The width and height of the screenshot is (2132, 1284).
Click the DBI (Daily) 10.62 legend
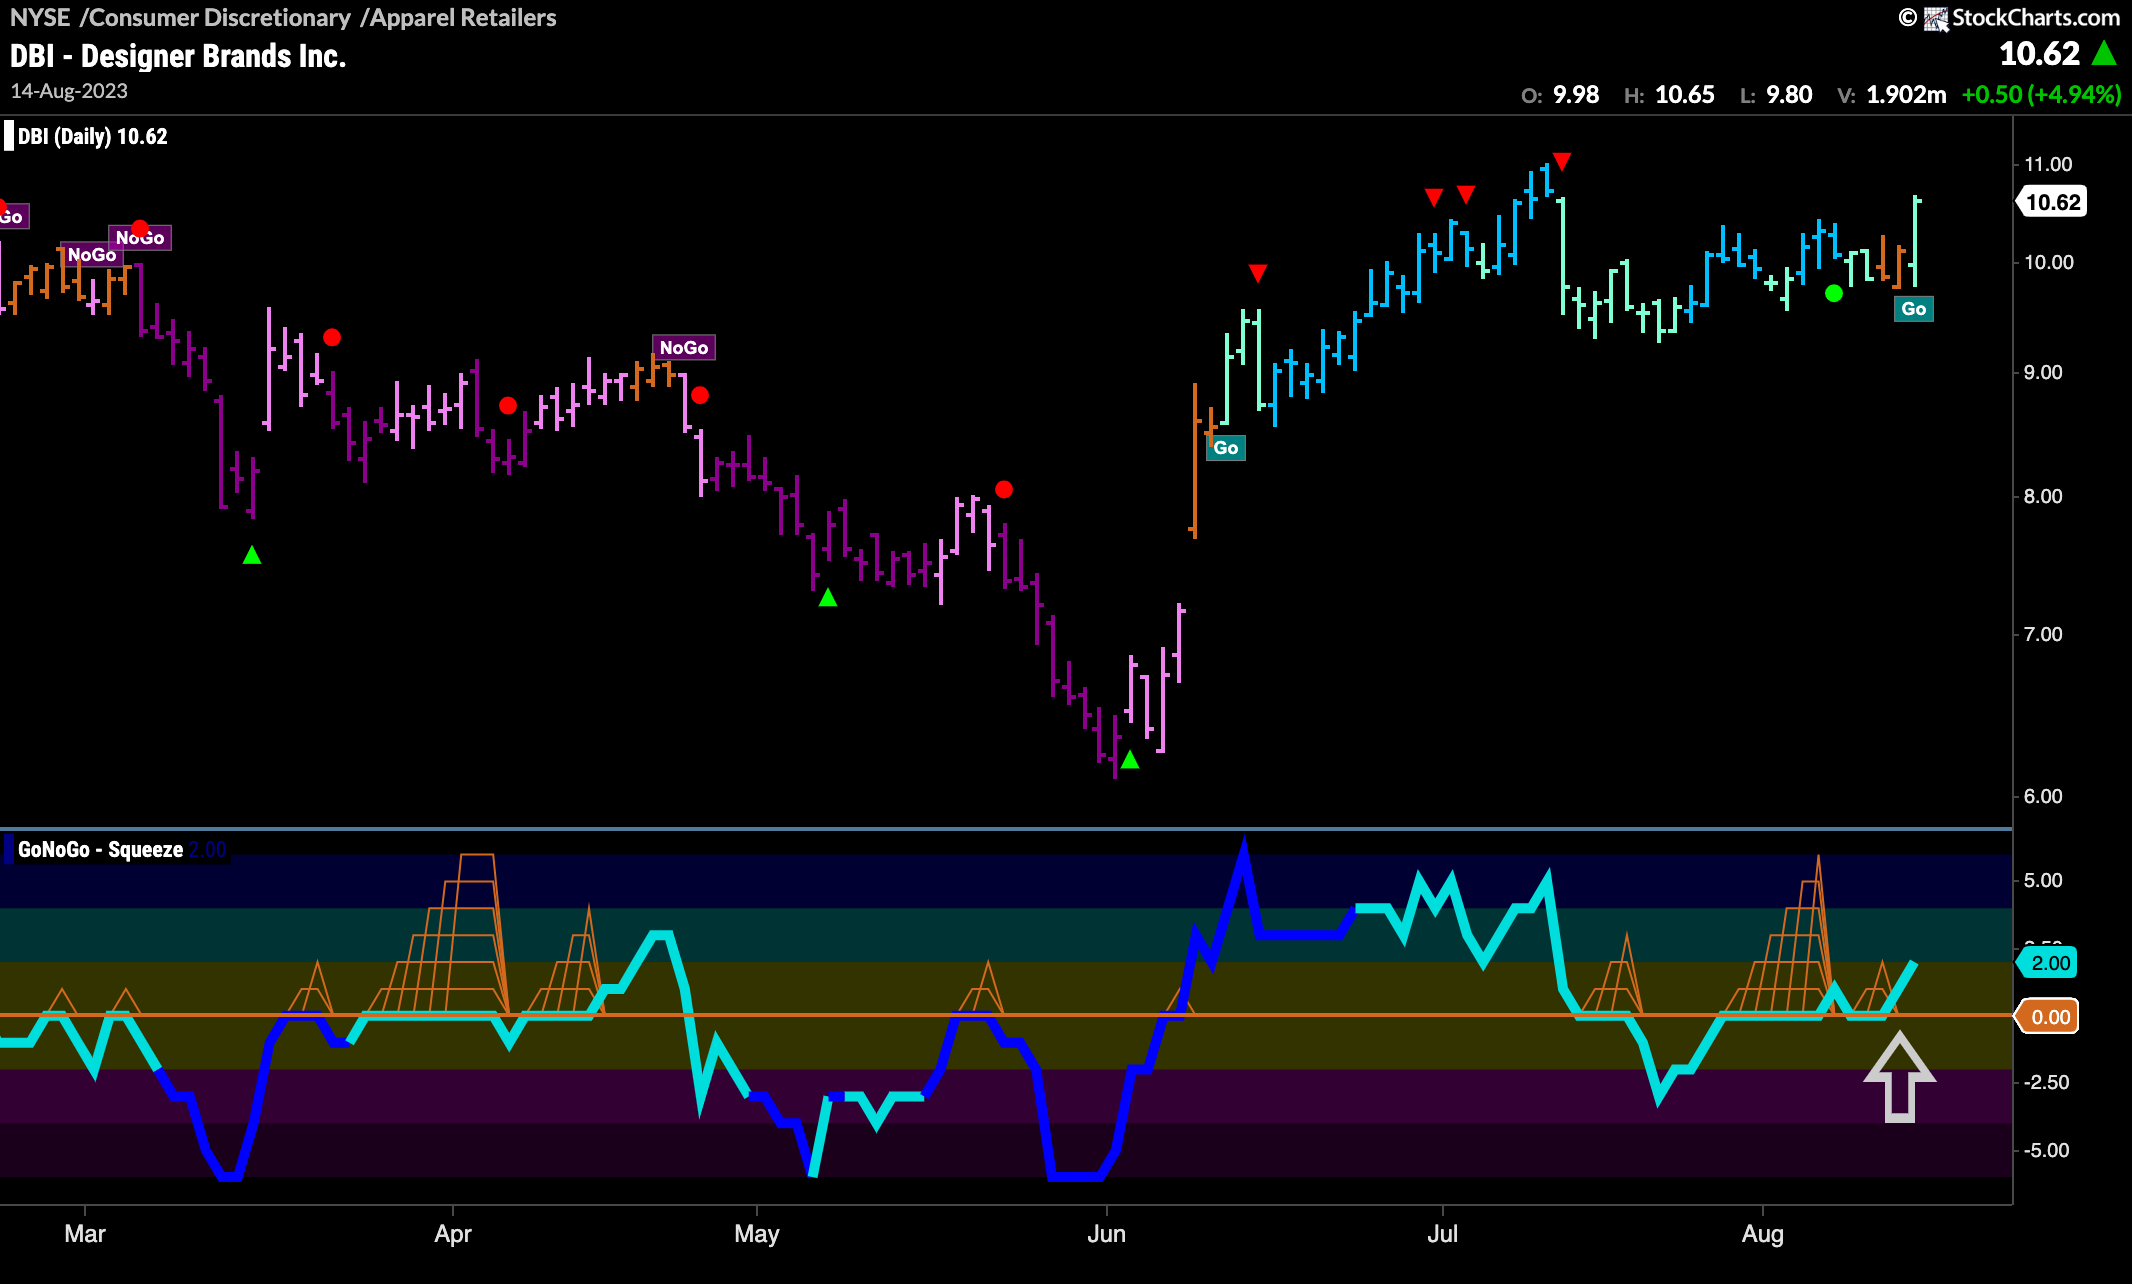93,136
